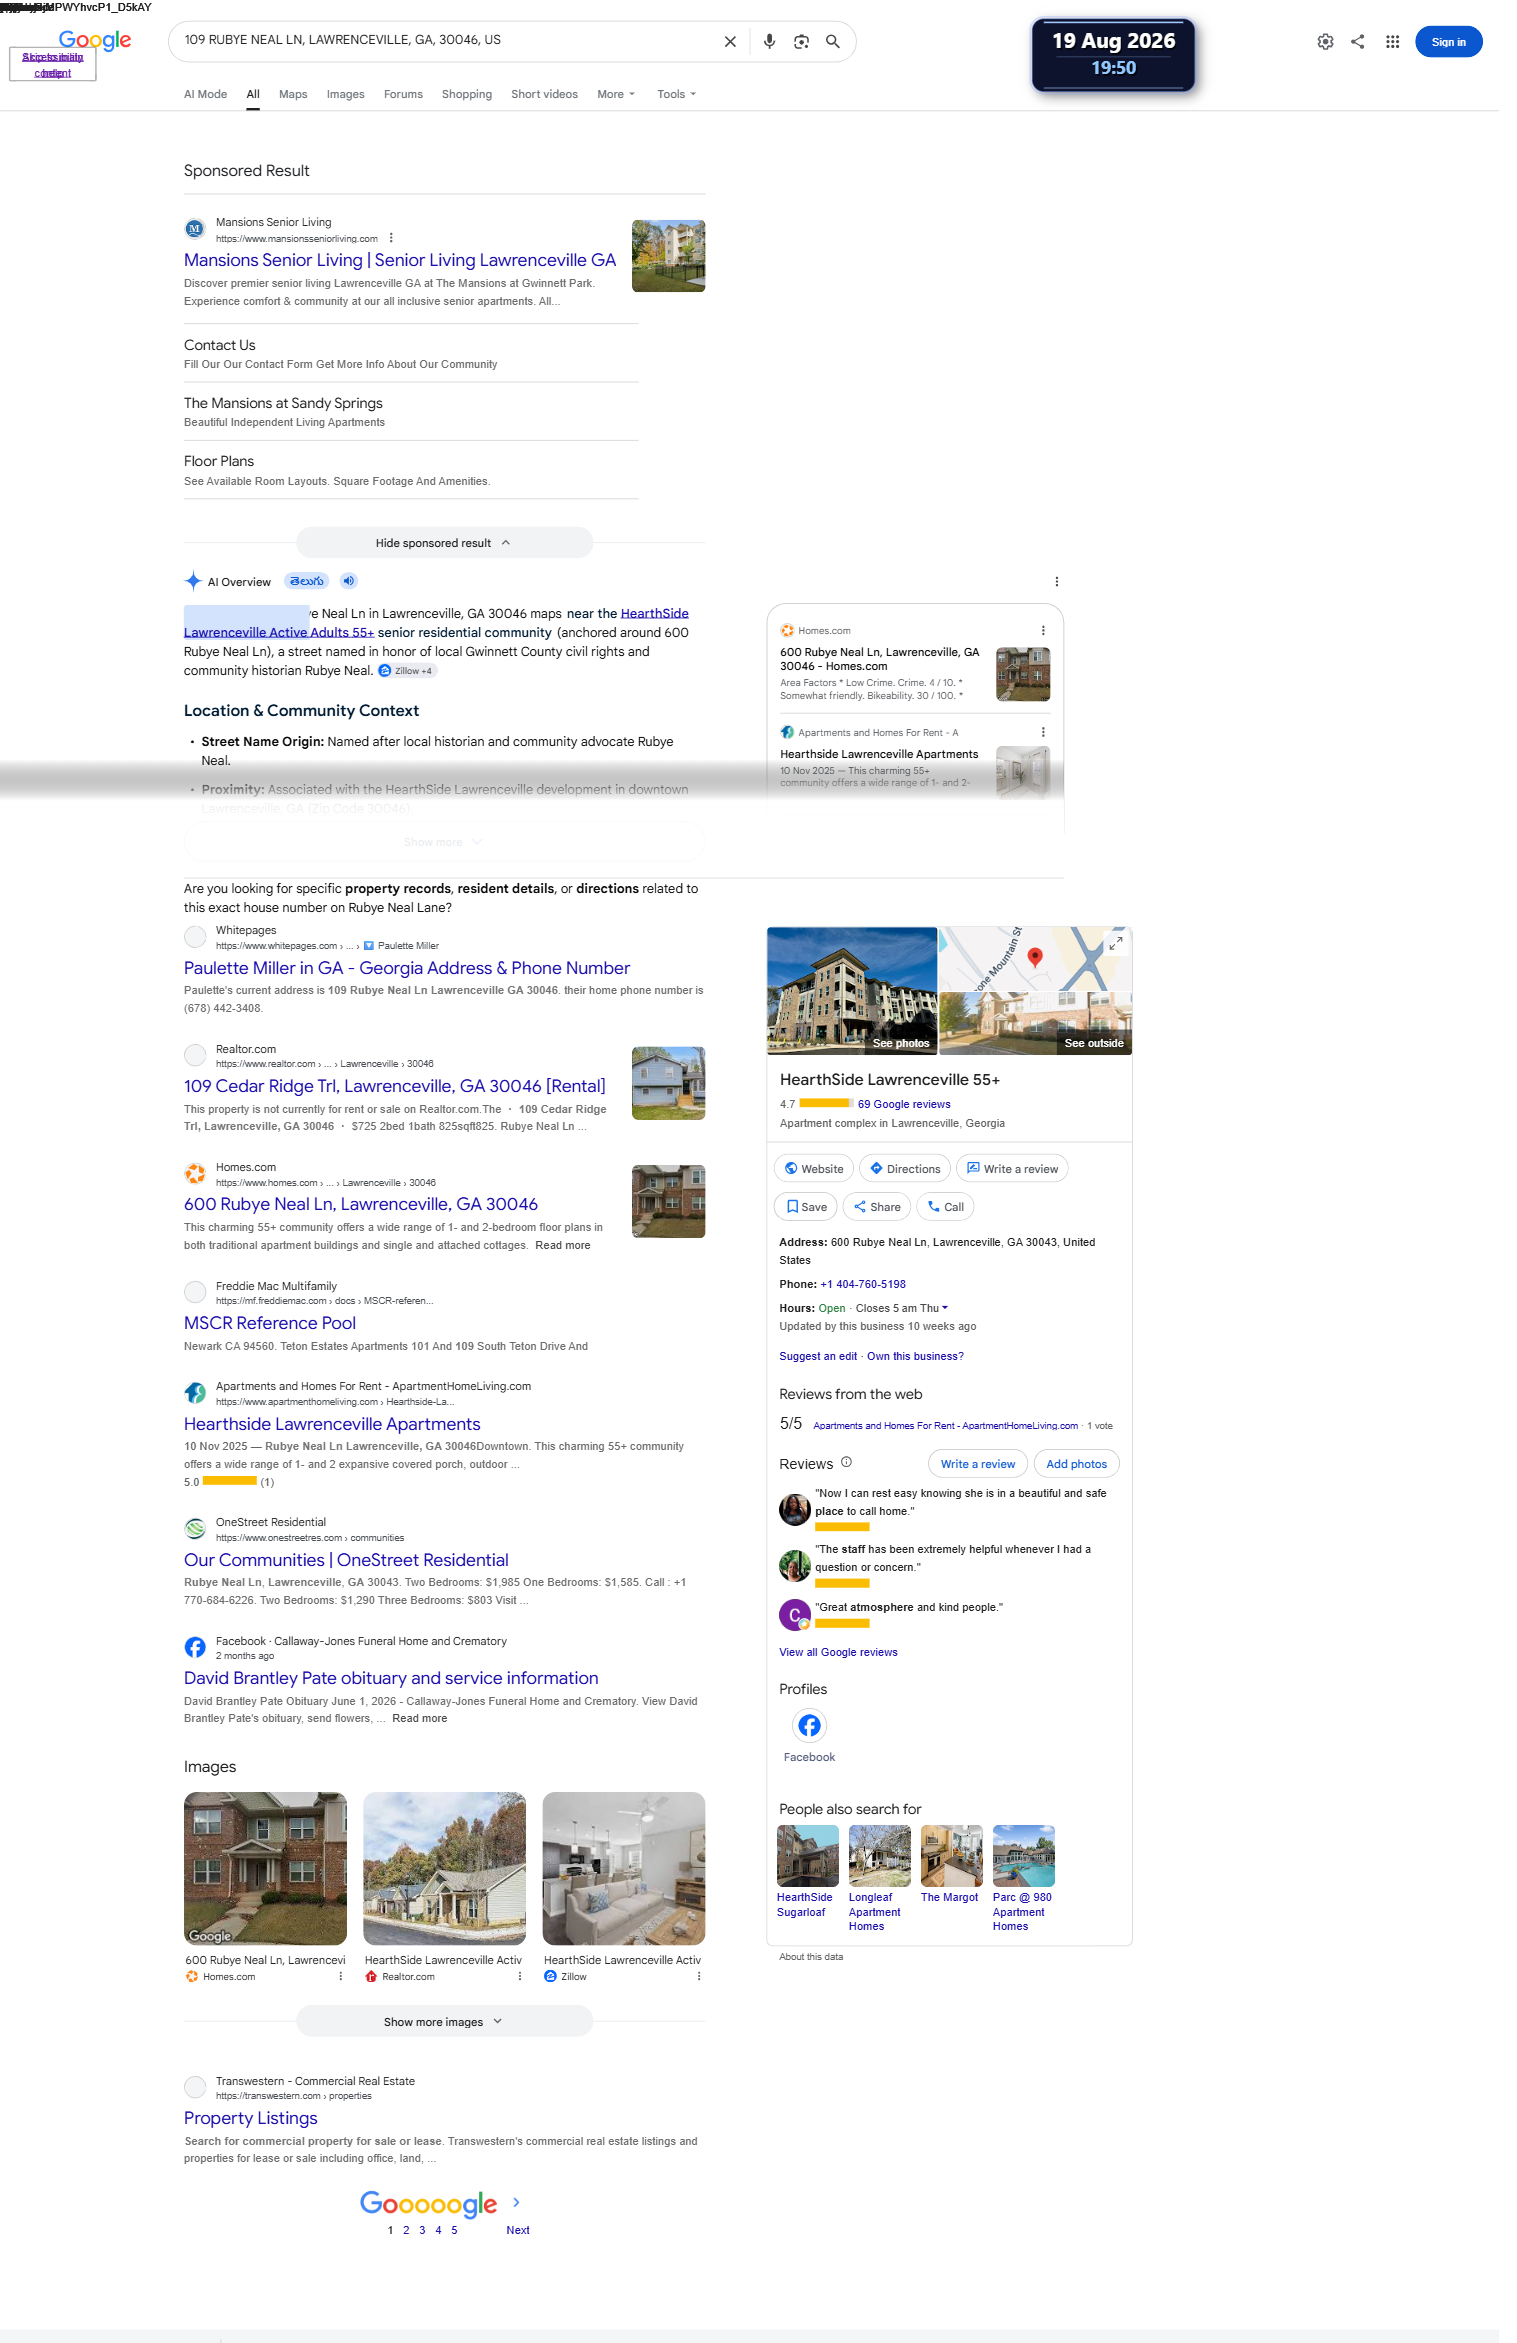Open See photos thumbnail of HearthSide
The height and width of the screenshot is (2343, 1517).
point(852,991)
